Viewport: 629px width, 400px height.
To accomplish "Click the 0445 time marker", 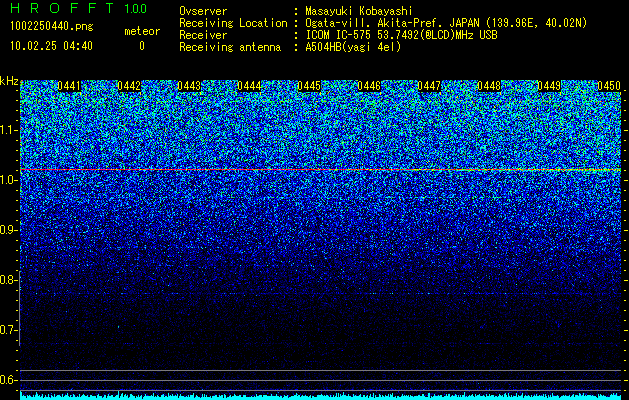I will [309, 86].
